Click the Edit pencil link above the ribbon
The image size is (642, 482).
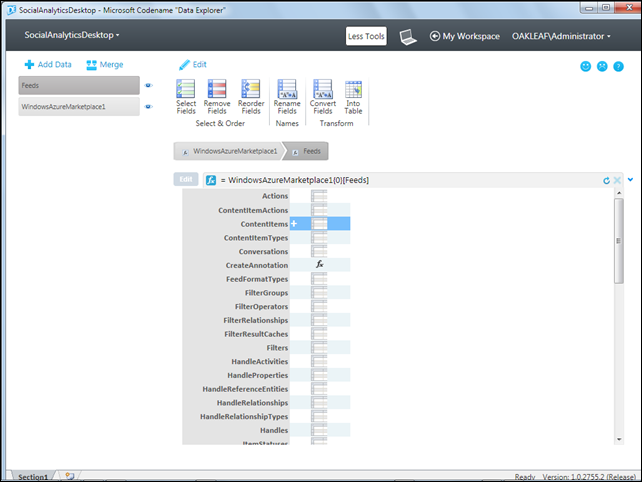[193, 64]
